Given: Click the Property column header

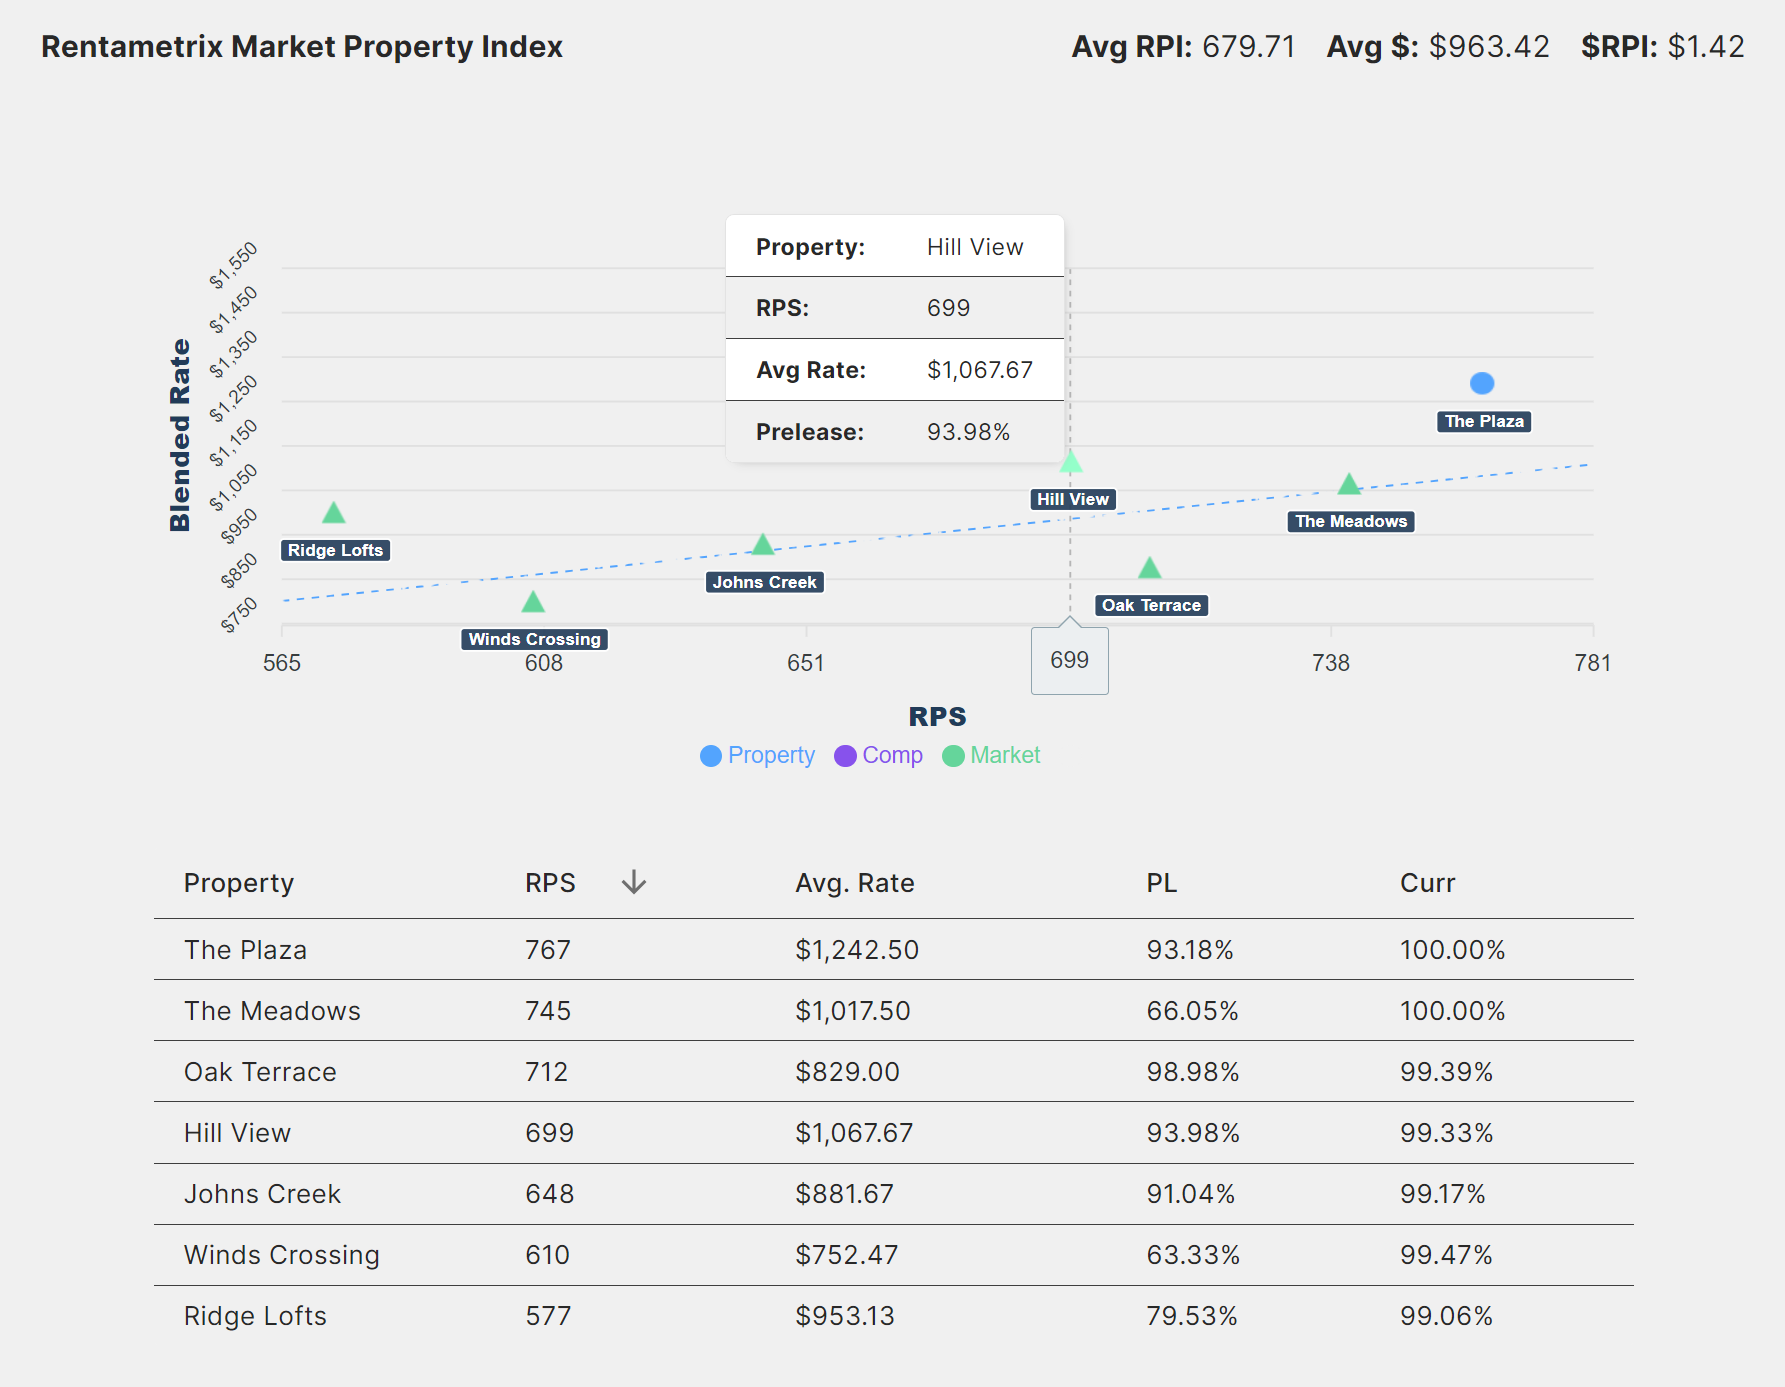Looking at the screenshot, I should pyautogui.click(x=239, y=883).
